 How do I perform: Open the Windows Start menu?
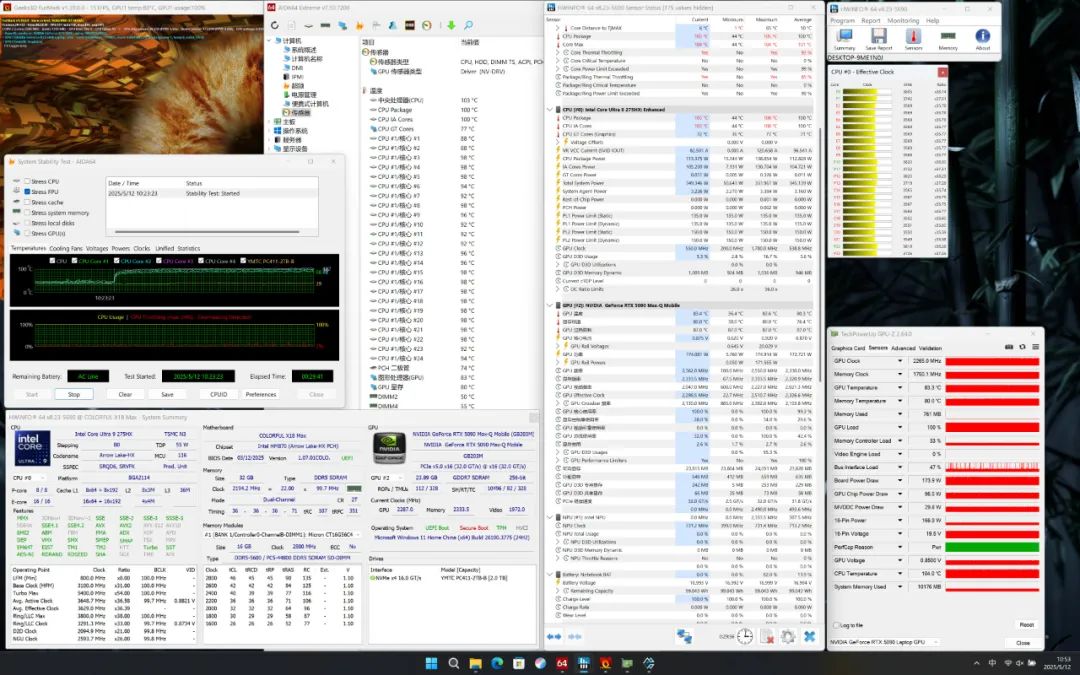431,663
